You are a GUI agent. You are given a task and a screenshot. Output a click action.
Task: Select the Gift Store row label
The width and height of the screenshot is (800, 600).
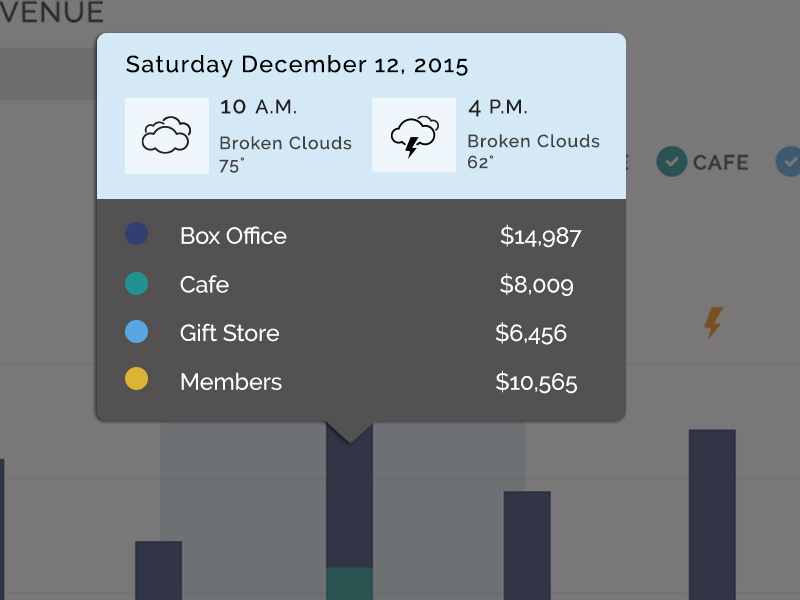point(229,333)
